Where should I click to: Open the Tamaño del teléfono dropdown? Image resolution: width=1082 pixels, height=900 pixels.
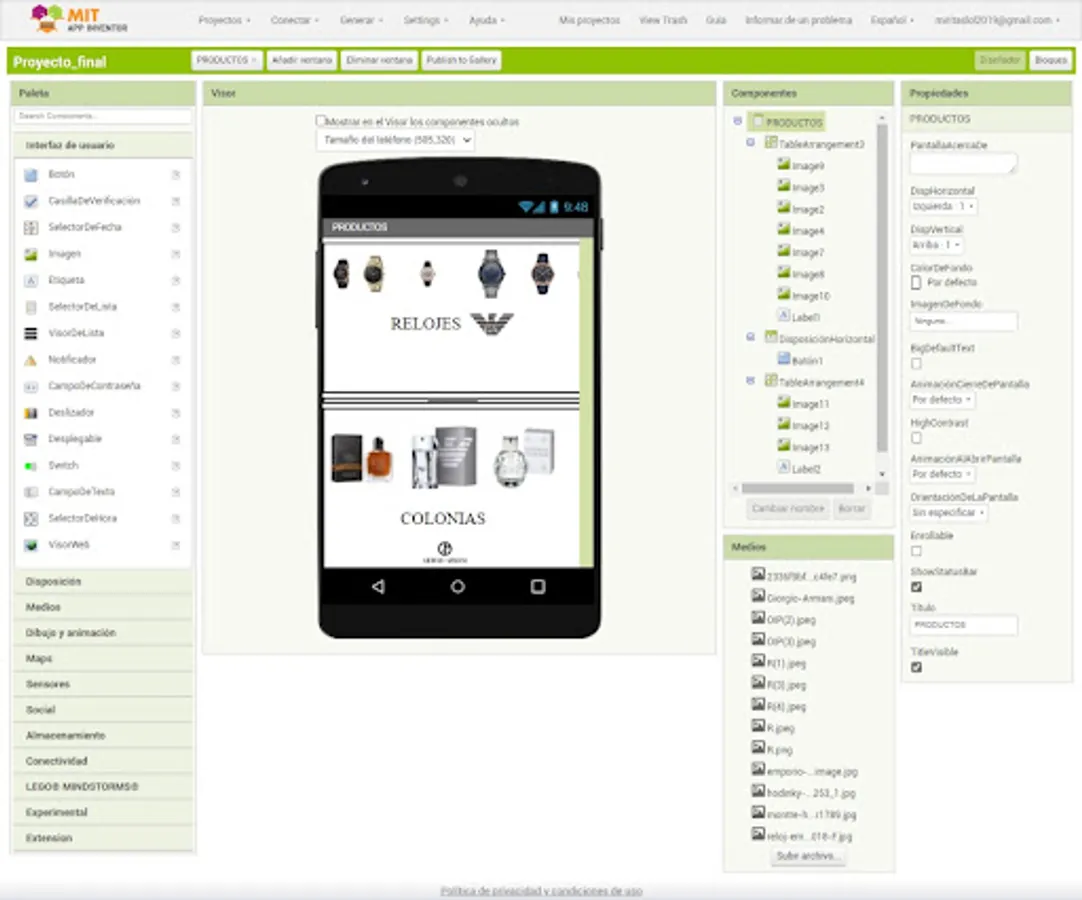[x=395, y=140]
